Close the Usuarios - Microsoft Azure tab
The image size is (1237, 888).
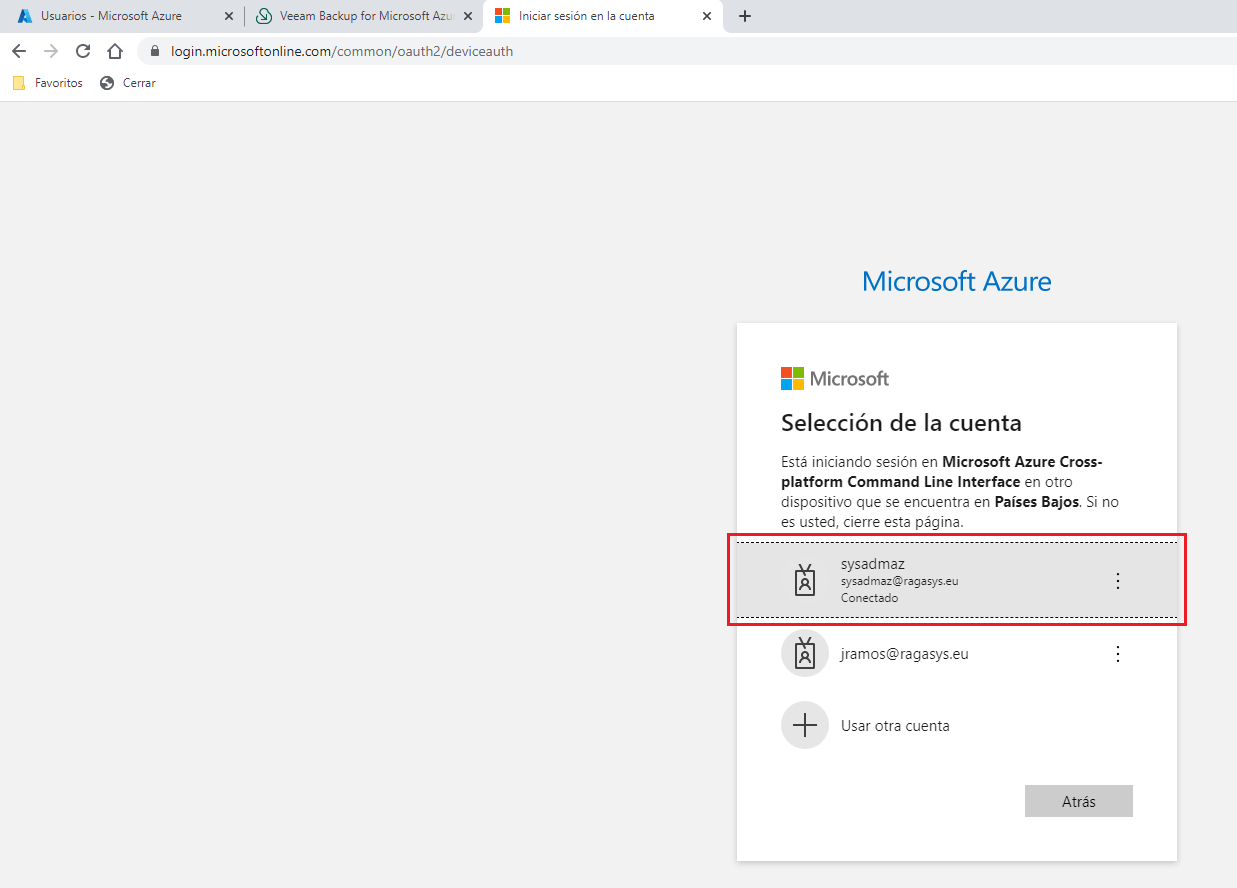228,16
